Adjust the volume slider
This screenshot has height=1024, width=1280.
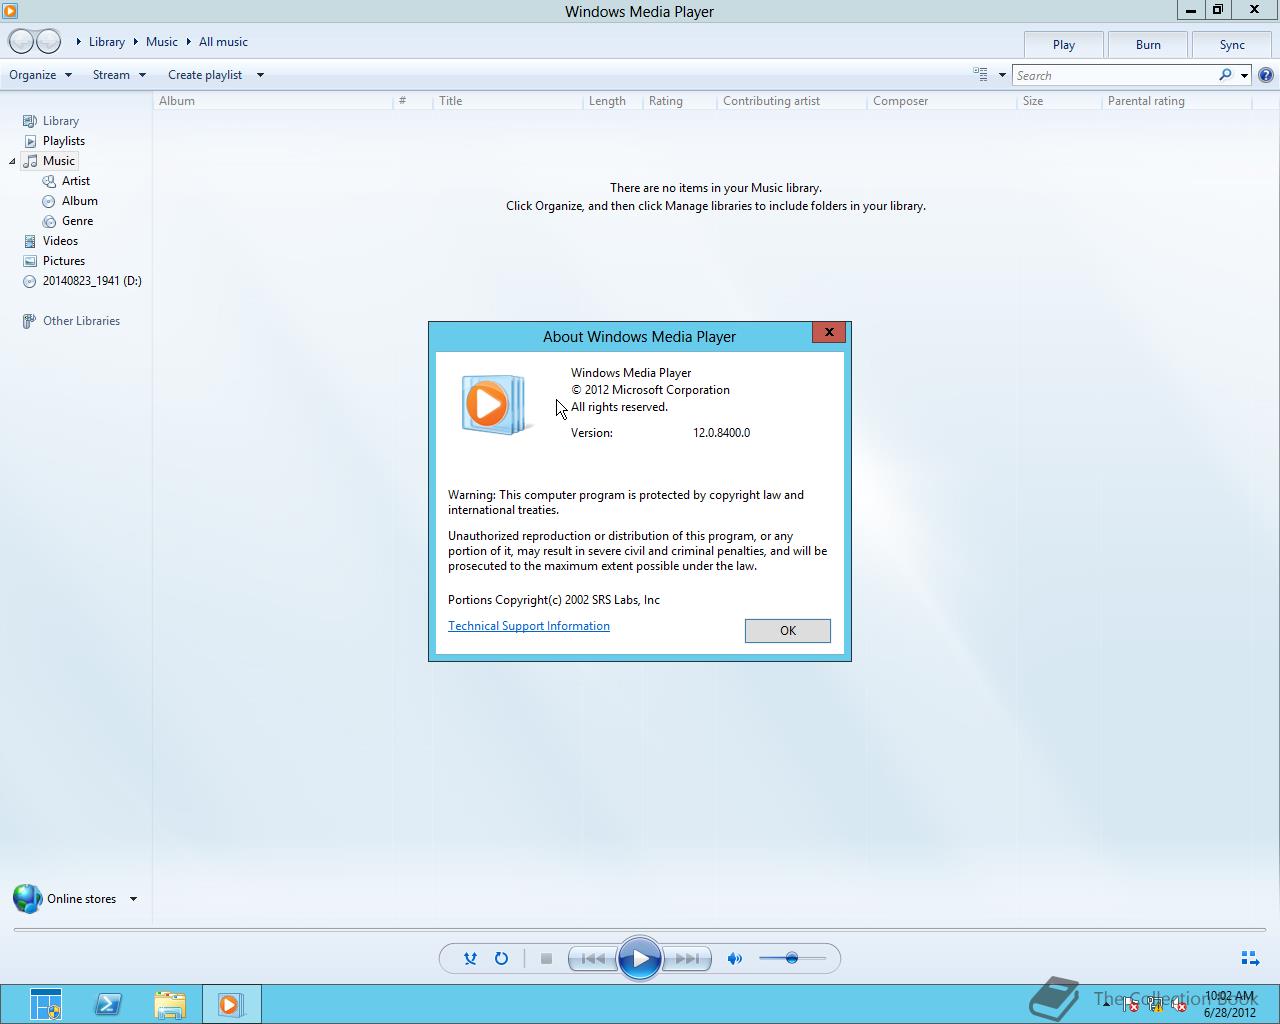[x=792, y=958]
